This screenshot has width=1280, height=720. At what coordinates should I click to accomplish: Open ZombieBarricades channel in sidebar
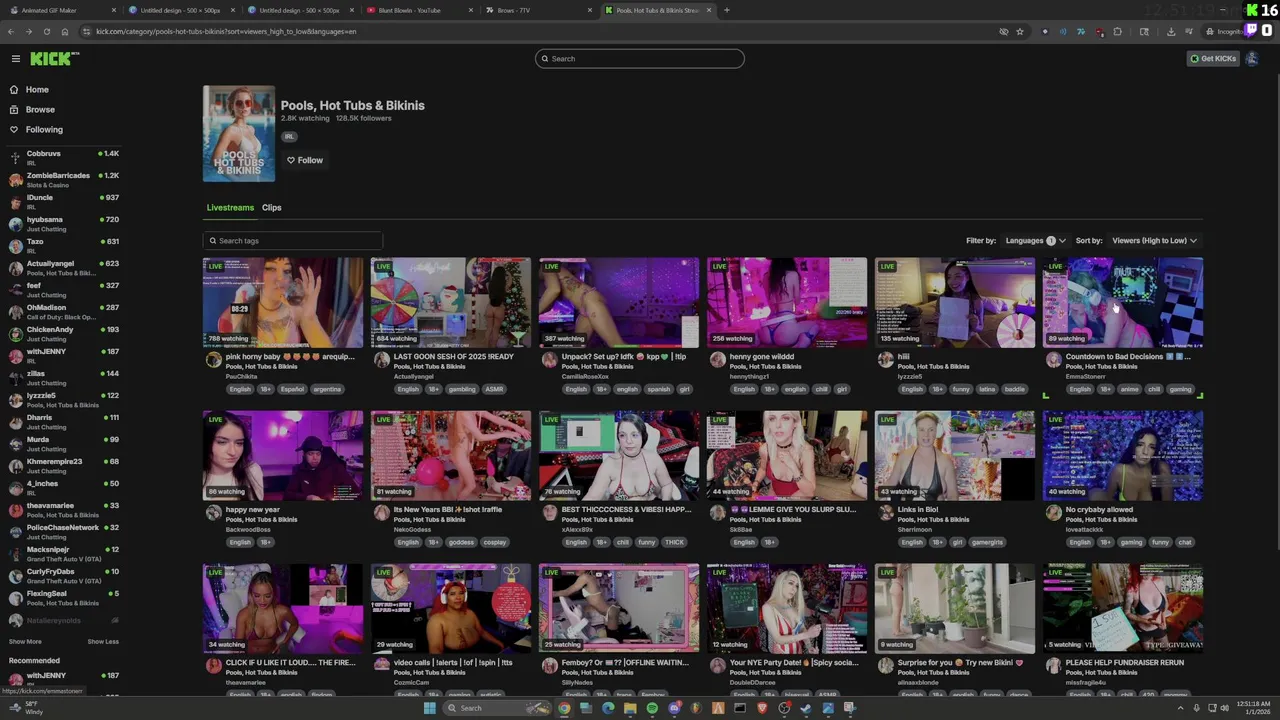pyautogui.click(x=63, y=180)
